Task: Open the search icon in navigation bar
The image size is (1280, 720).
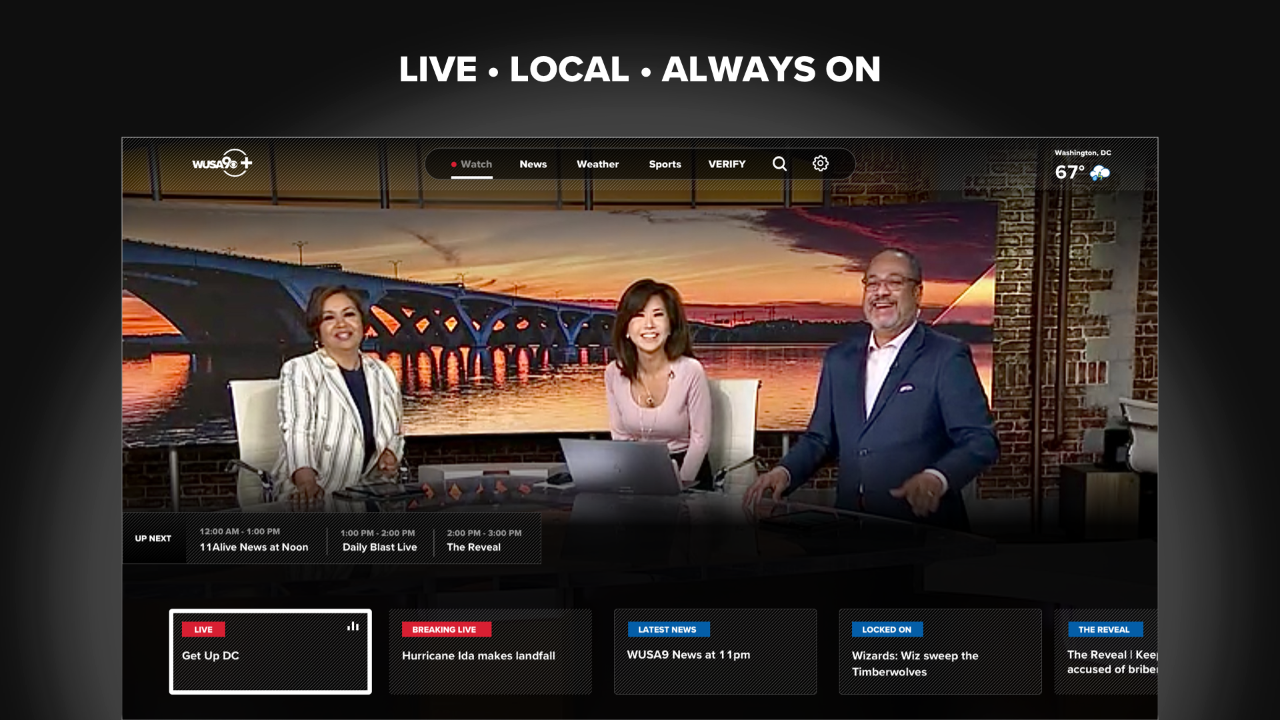Action: [x=779, y=163]
